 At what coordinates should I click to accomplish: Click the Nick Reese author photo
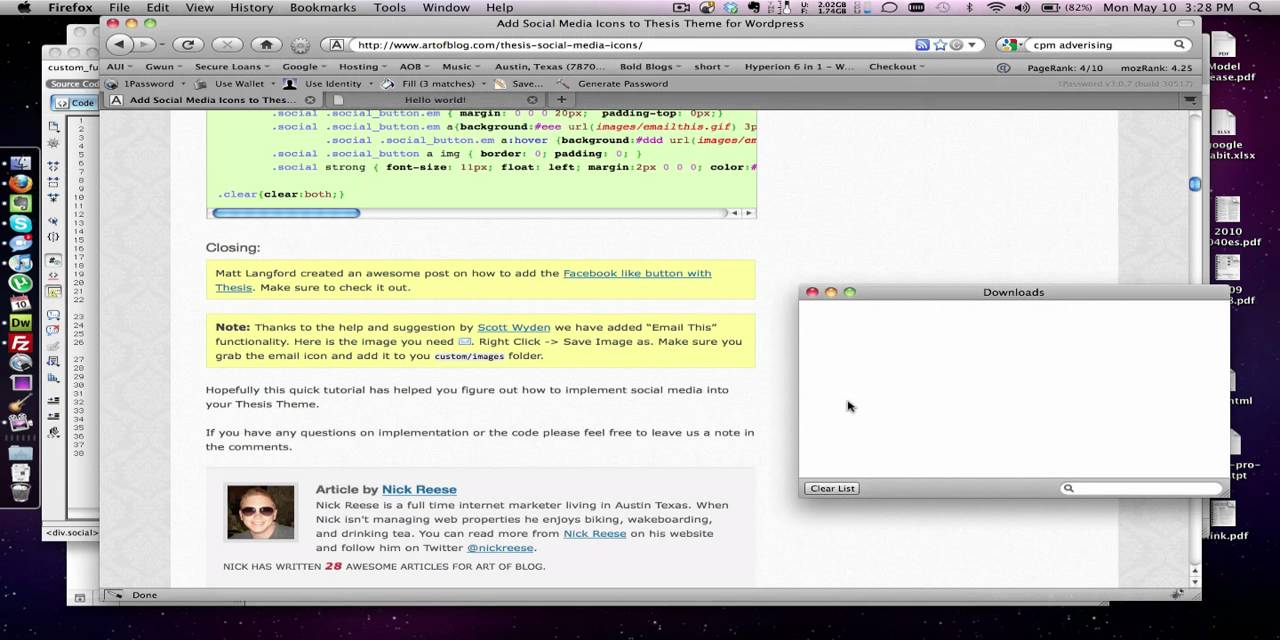[261, 512]
